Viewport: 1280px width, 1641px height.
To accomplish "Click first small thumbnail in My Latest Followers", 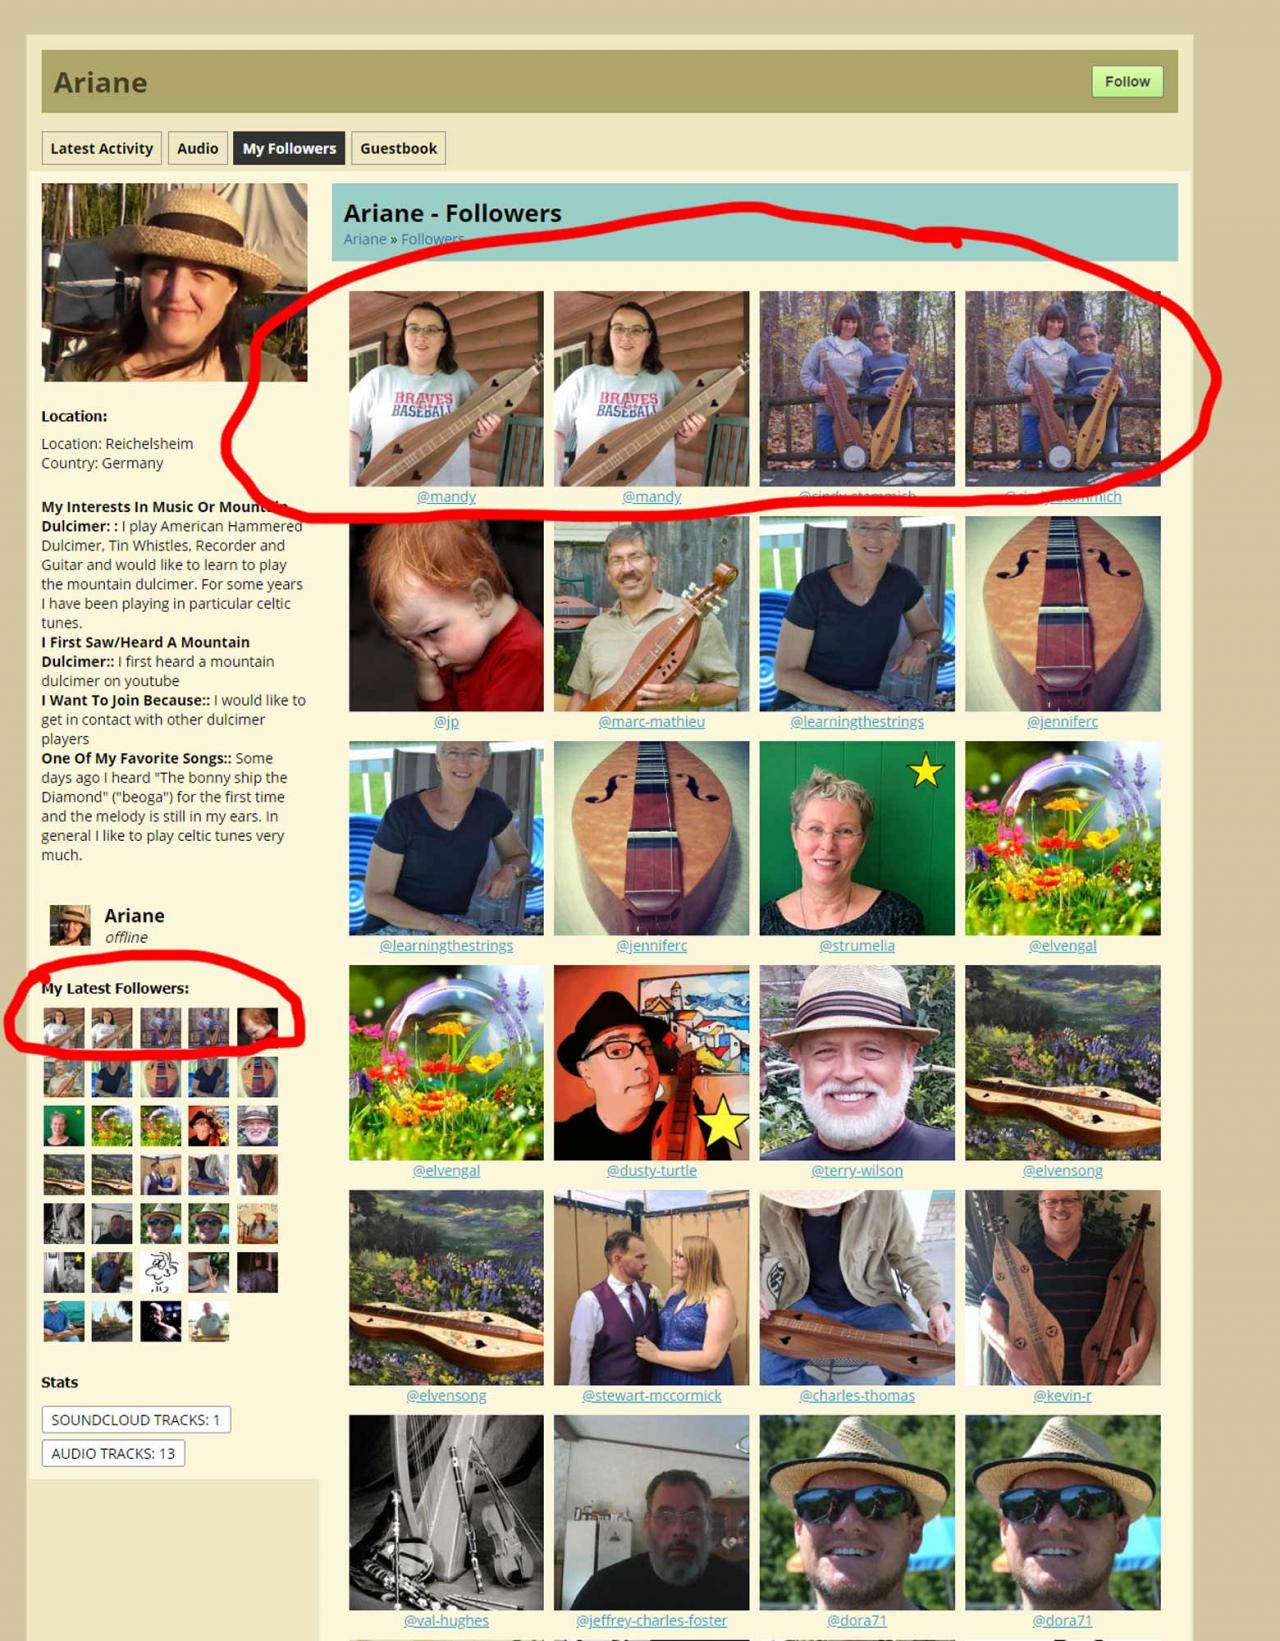I will point(63,1028).
